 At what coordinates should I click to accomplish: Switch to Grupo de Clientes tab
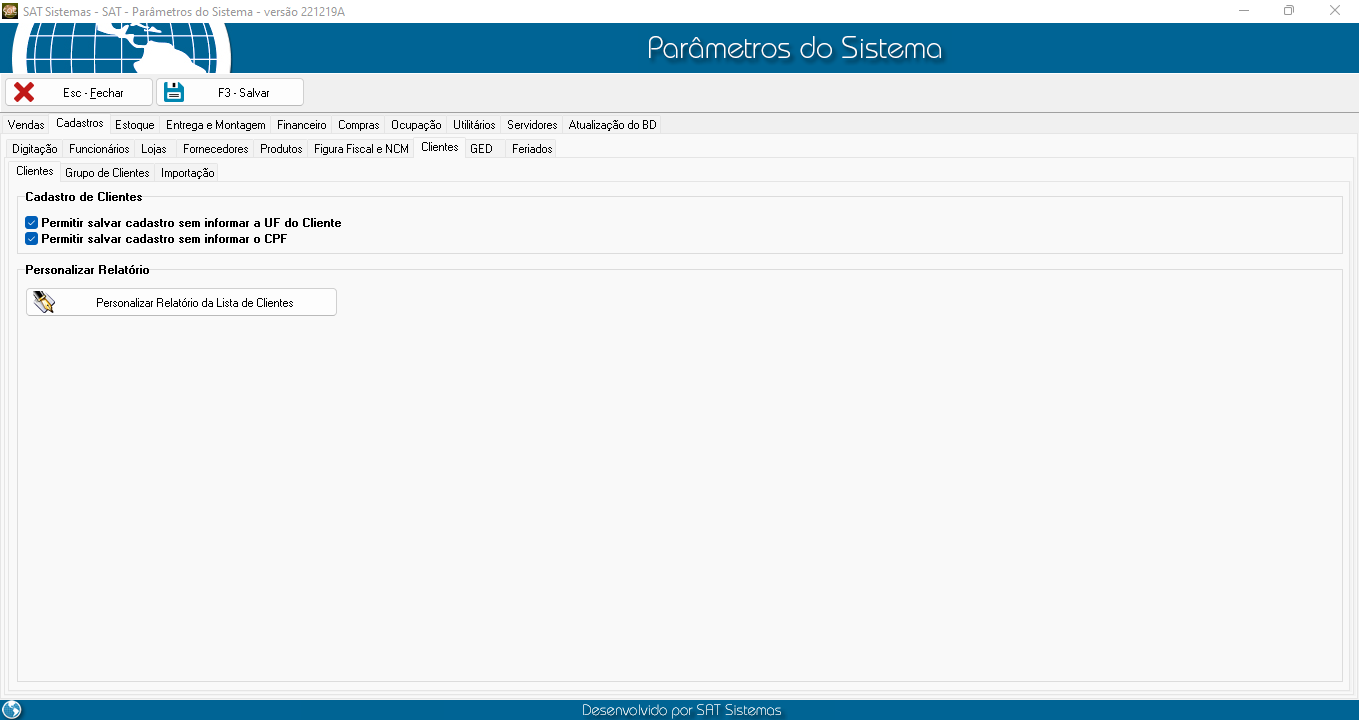(x=107, y=173)
